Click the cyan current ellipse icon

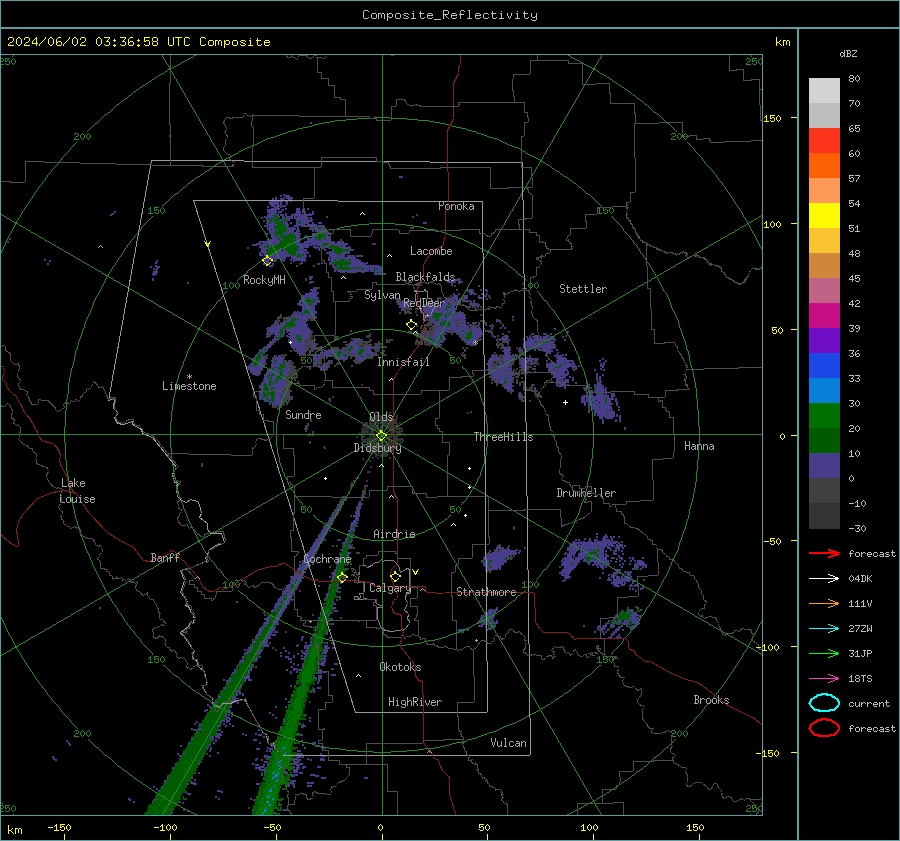tap(824, 703)
